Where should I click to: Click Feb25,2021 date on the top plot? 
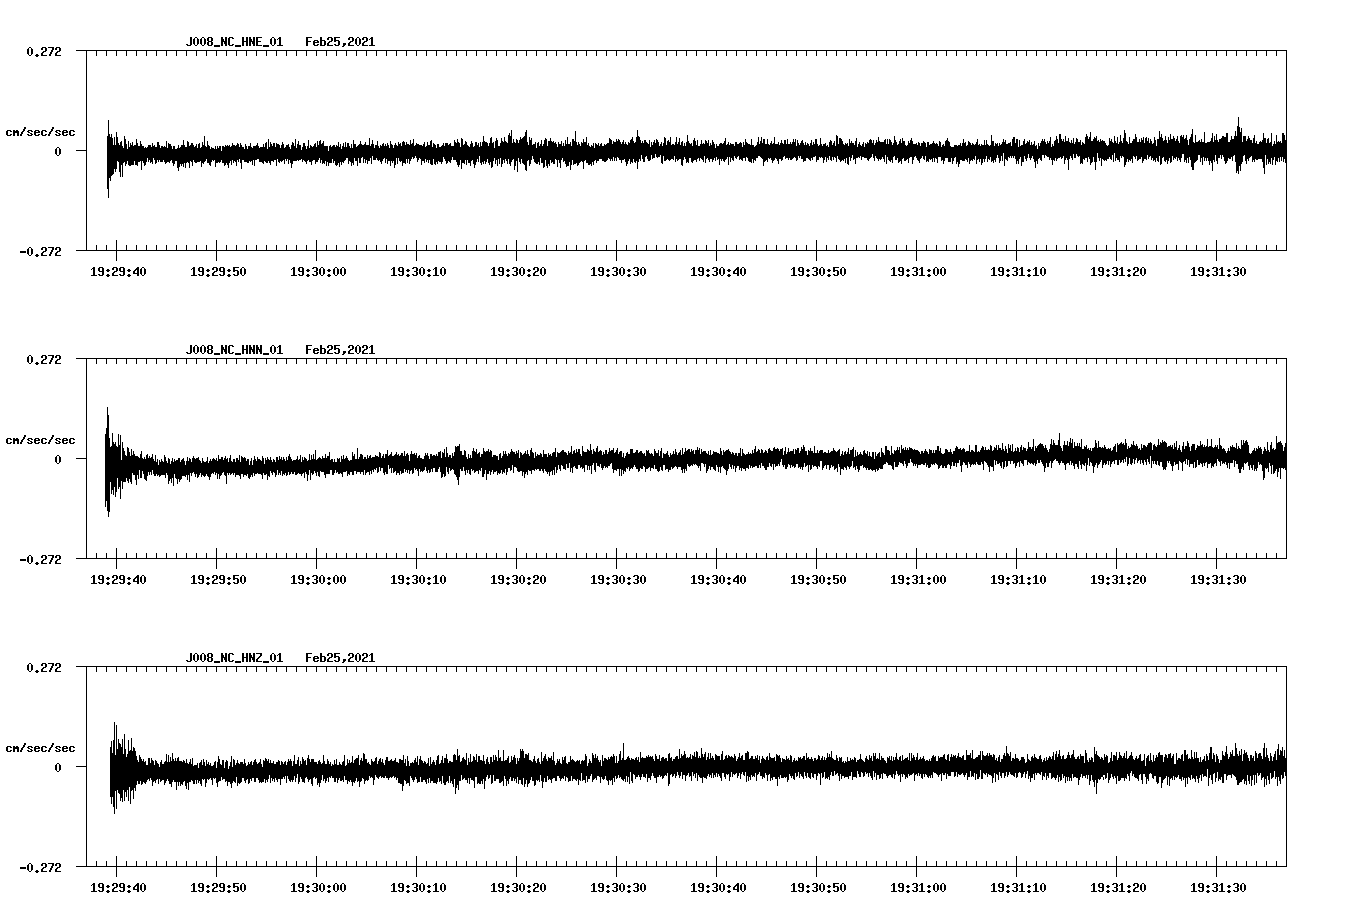[x=340, y=42]
